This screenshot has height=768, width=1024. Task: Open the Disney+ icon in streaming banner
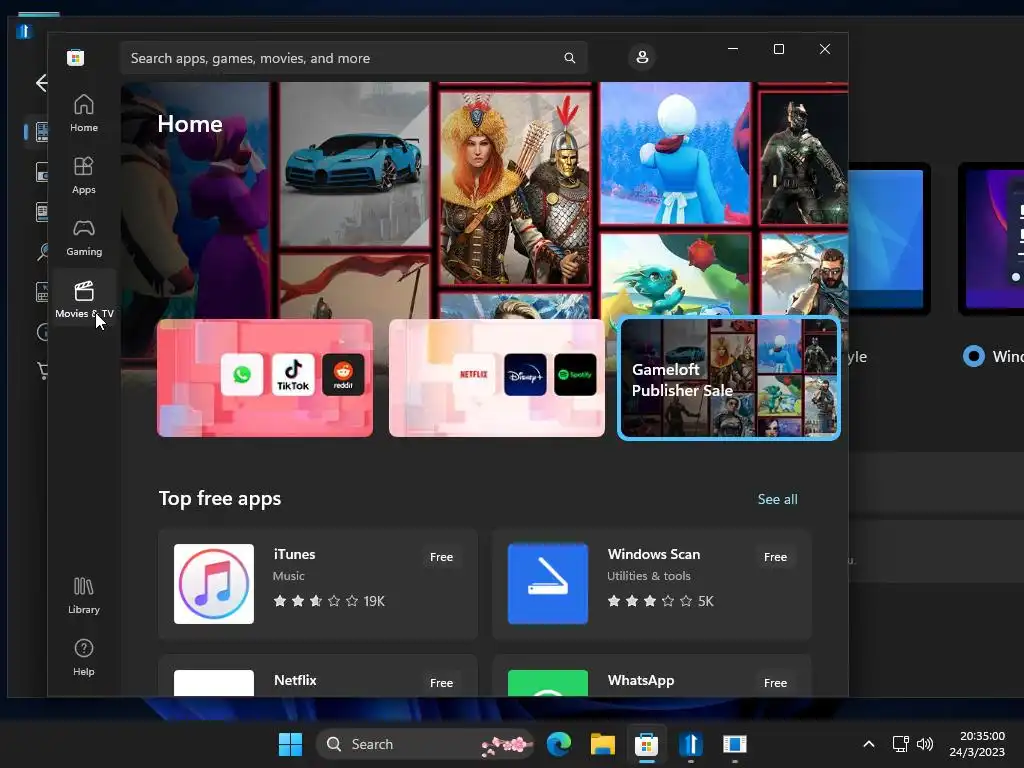525,374
